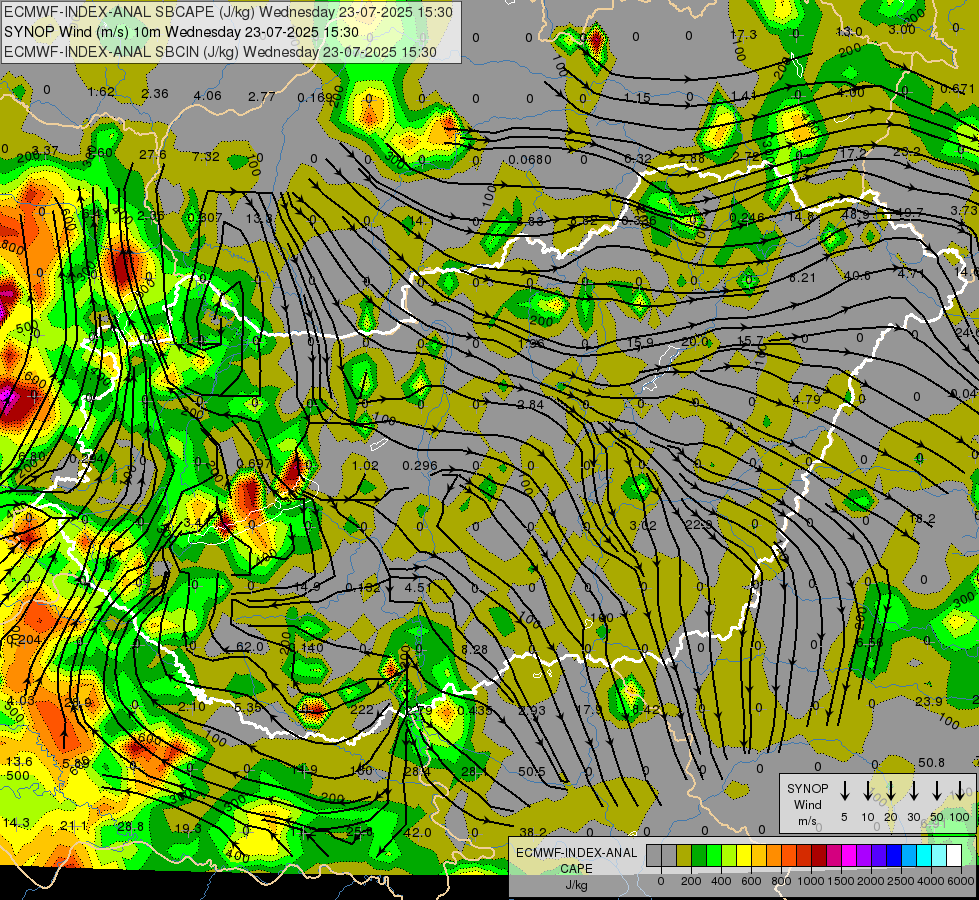Pick the olive swatch in the CAPE legend
The height and width of the screenshot is (900, 979).
tap(684, 856)
